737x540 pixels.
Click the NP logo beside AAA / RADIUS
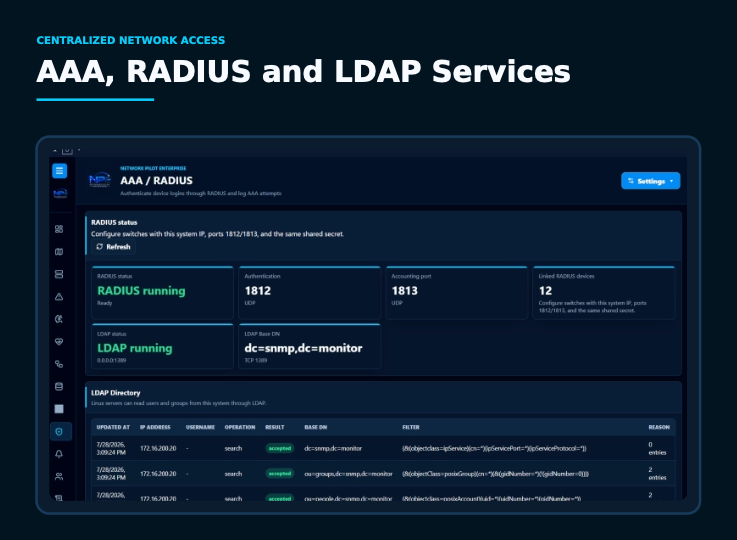[x=100, y=180]
